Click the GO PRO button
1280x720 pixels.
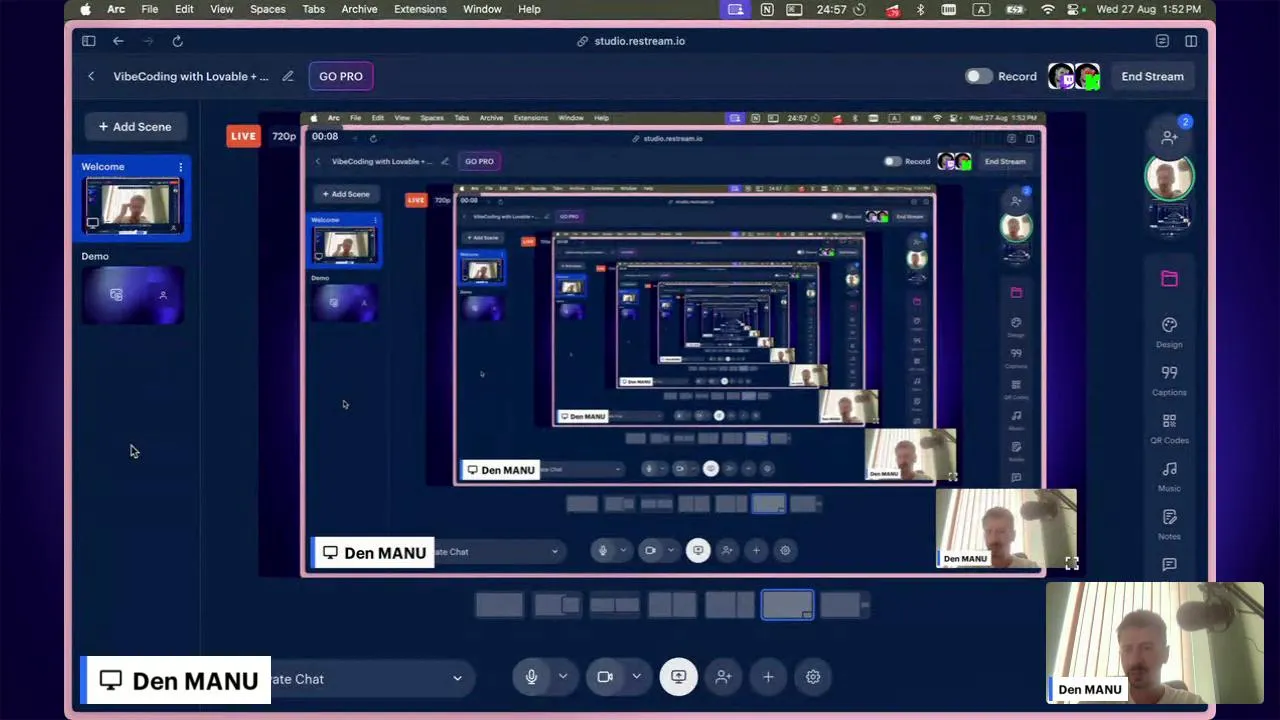(341, 76)
